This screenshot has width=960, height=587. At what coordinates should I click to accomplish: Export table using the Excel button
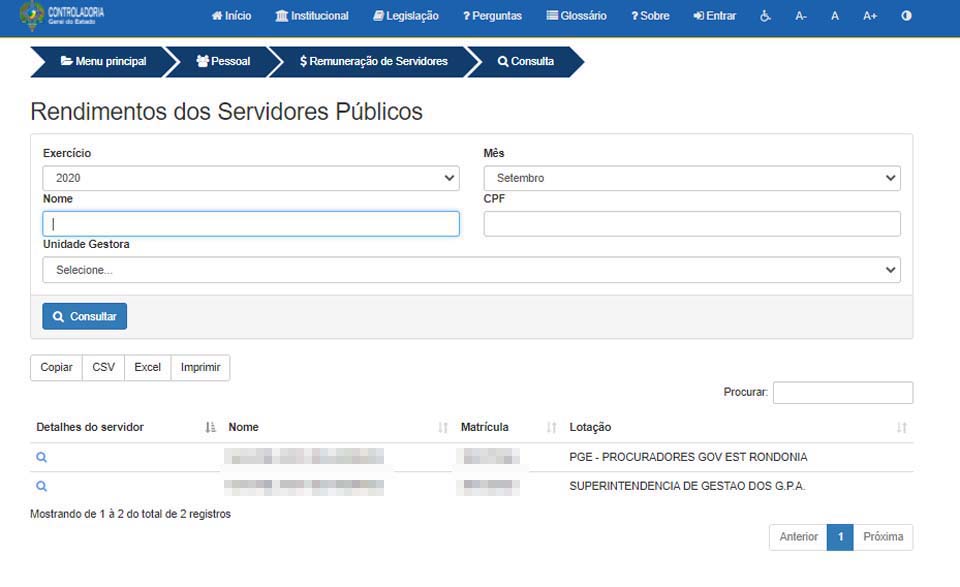point(148,367)
